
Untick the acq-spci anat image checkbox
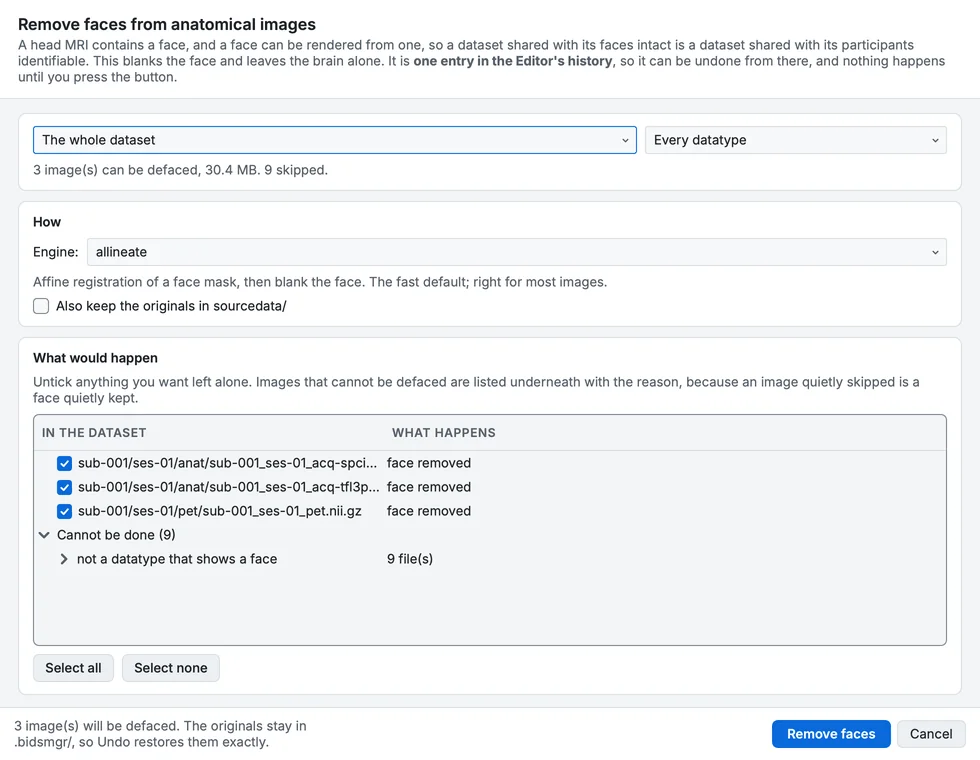(64, 463)
